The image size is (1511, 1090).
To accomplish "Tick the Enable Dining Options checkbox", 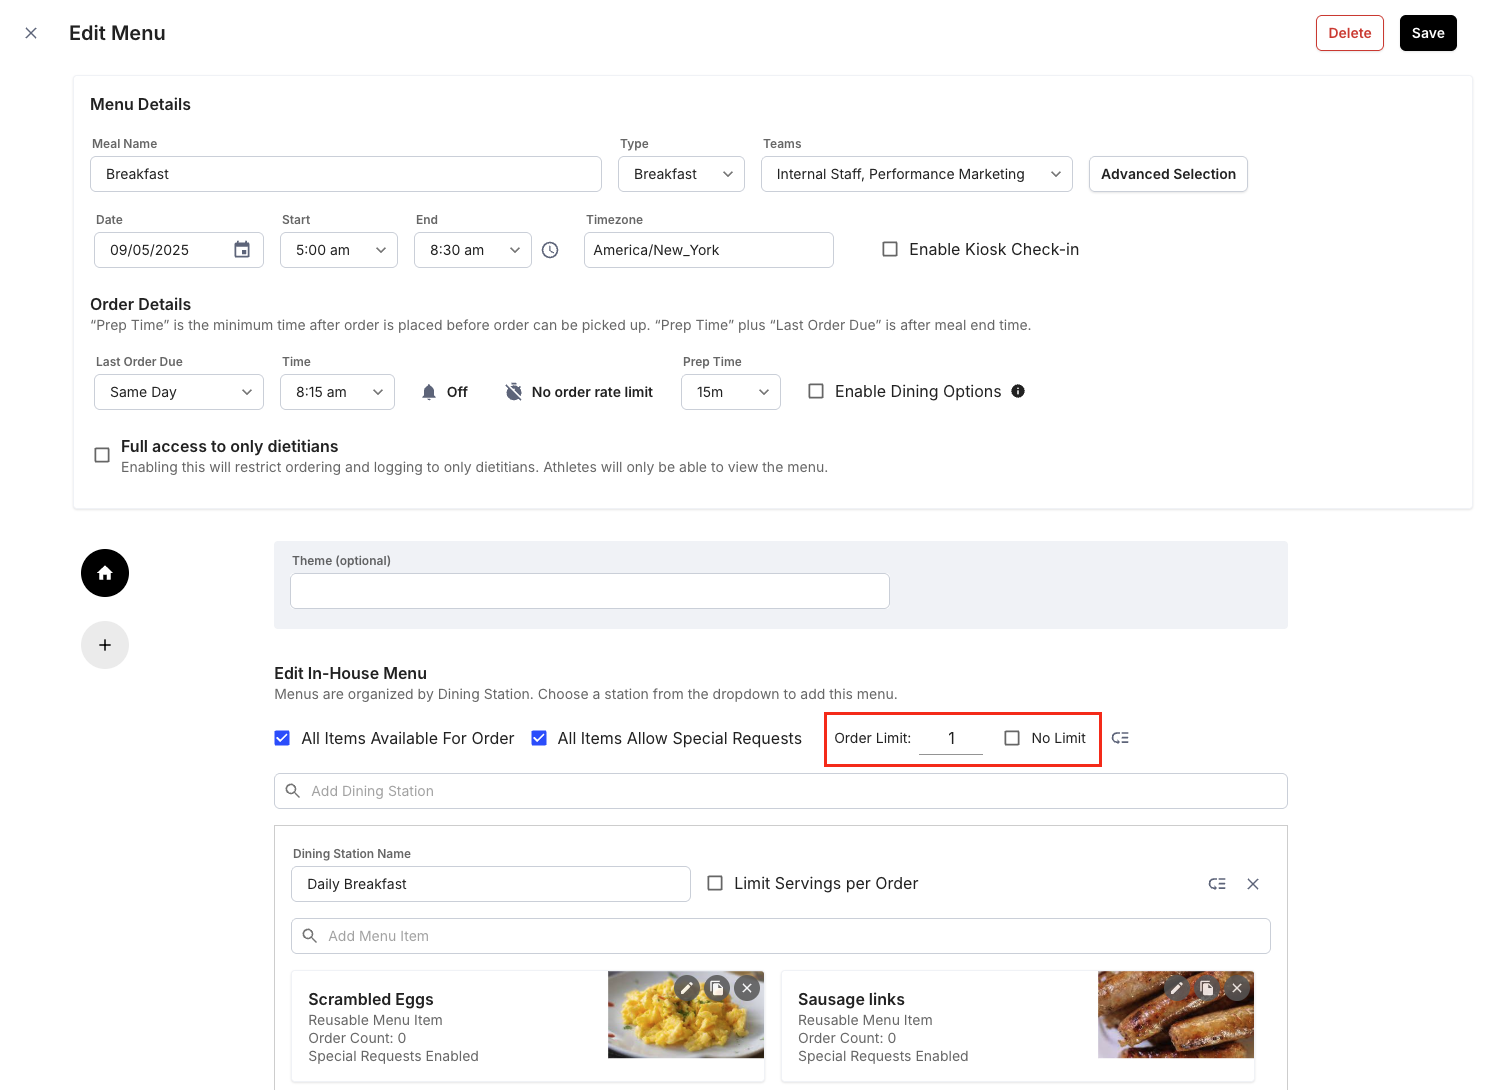I will (x=816, y=391).
